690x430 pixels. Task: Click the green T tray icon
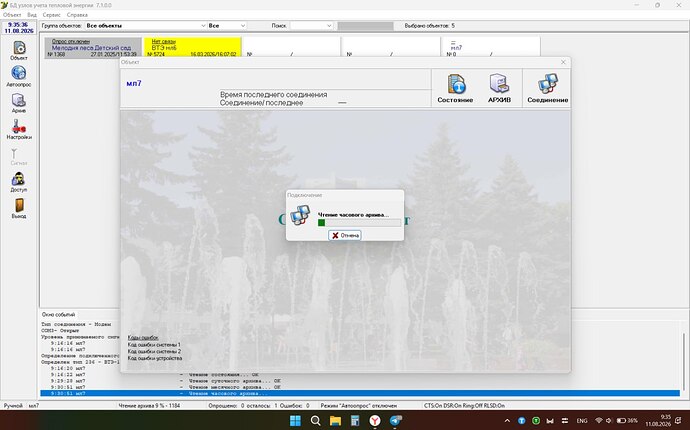[x=536, y=421]
